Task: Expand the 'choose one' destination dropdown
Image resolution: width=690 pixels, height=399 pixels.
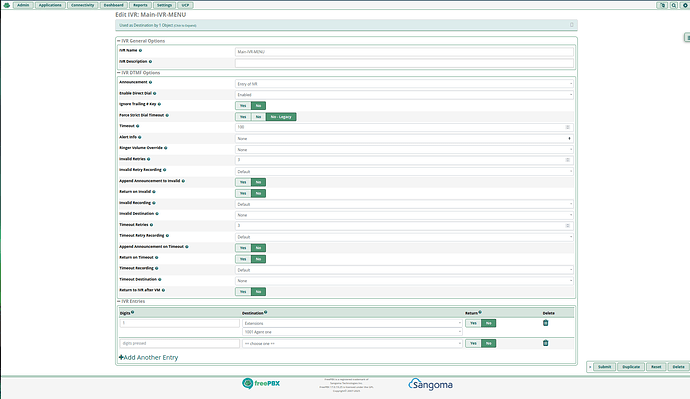Action: (352, 344)
